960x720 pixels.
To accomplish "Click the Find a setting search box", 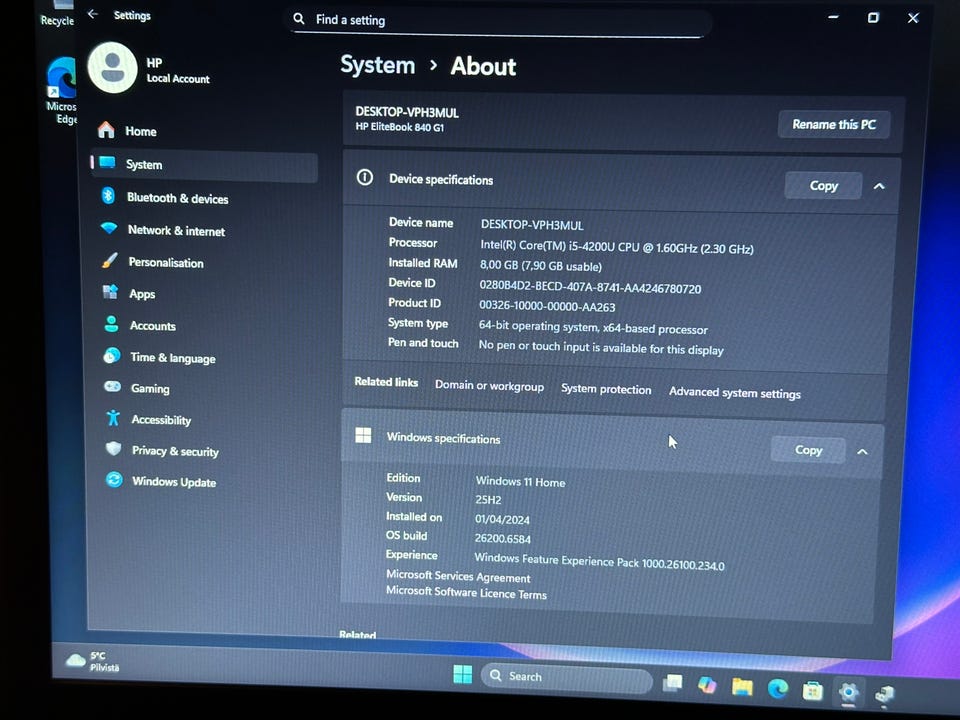I will tap(499, 21).
